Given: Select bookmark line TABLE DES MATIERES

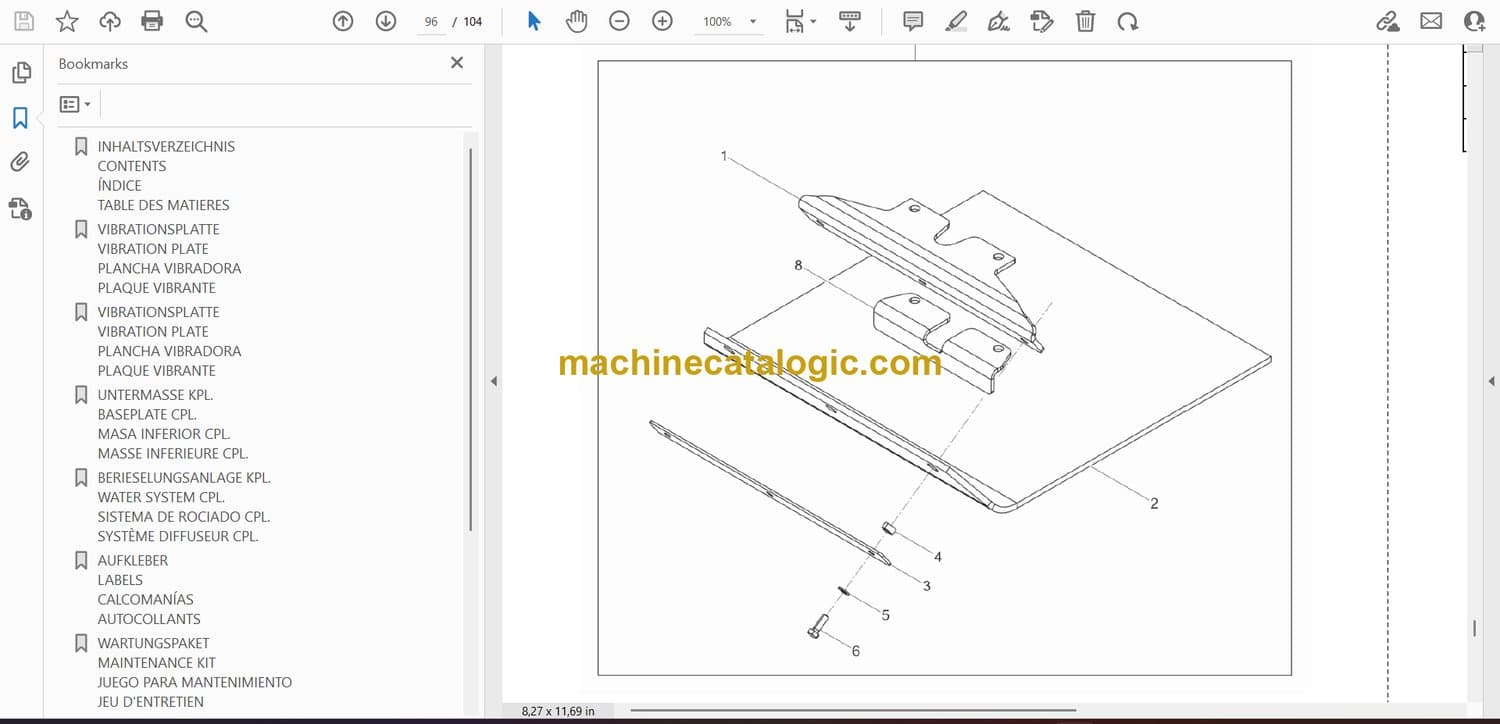Looking at the screenshot, I should 164,205.
